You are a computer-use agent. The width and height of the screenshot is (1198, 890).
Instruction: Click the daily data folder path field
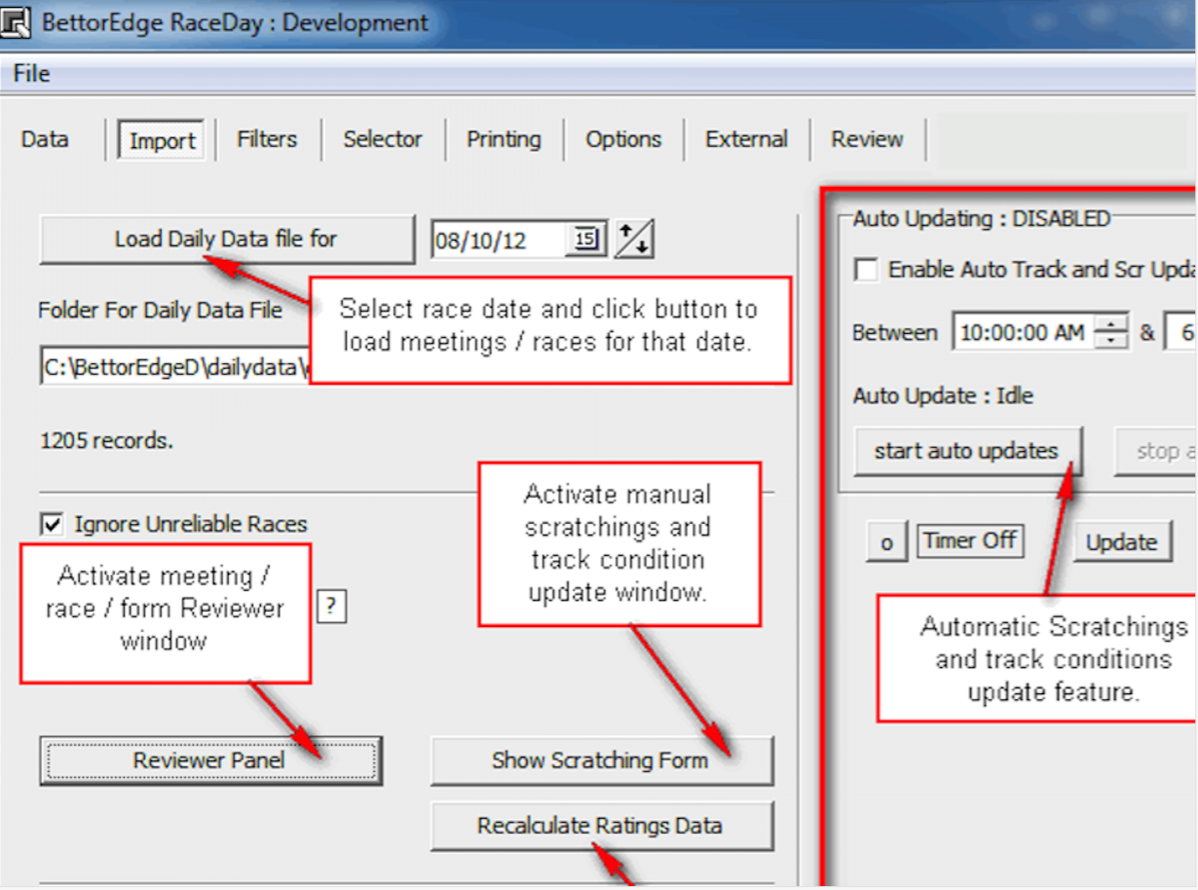point(170,367)
